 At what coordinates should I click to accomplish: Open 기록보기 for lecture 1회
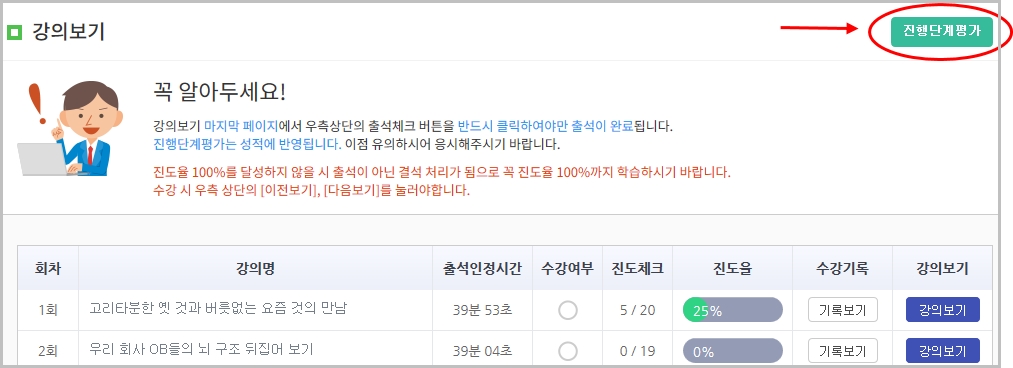tap(842, 310)
